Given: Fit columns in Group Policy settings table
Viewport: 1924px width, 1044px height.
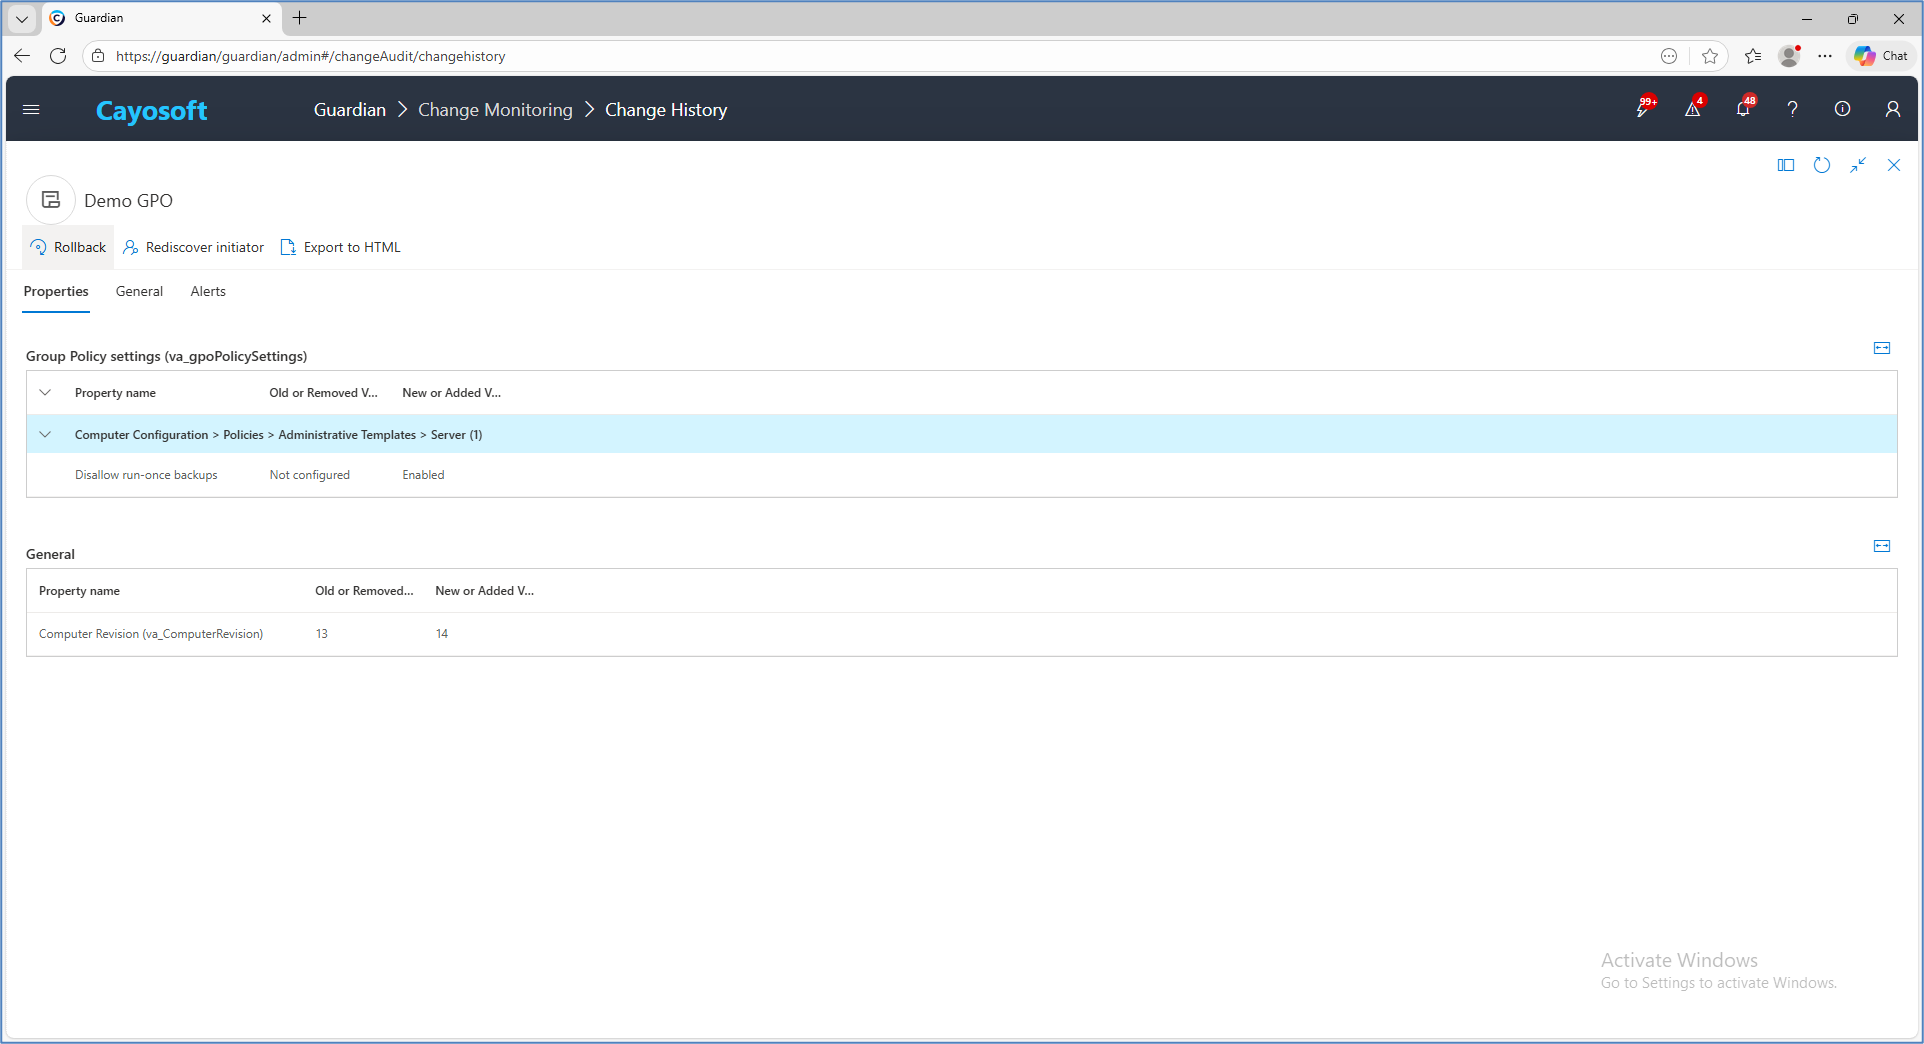Looking at the screenshot, I should pos(1881,348).
